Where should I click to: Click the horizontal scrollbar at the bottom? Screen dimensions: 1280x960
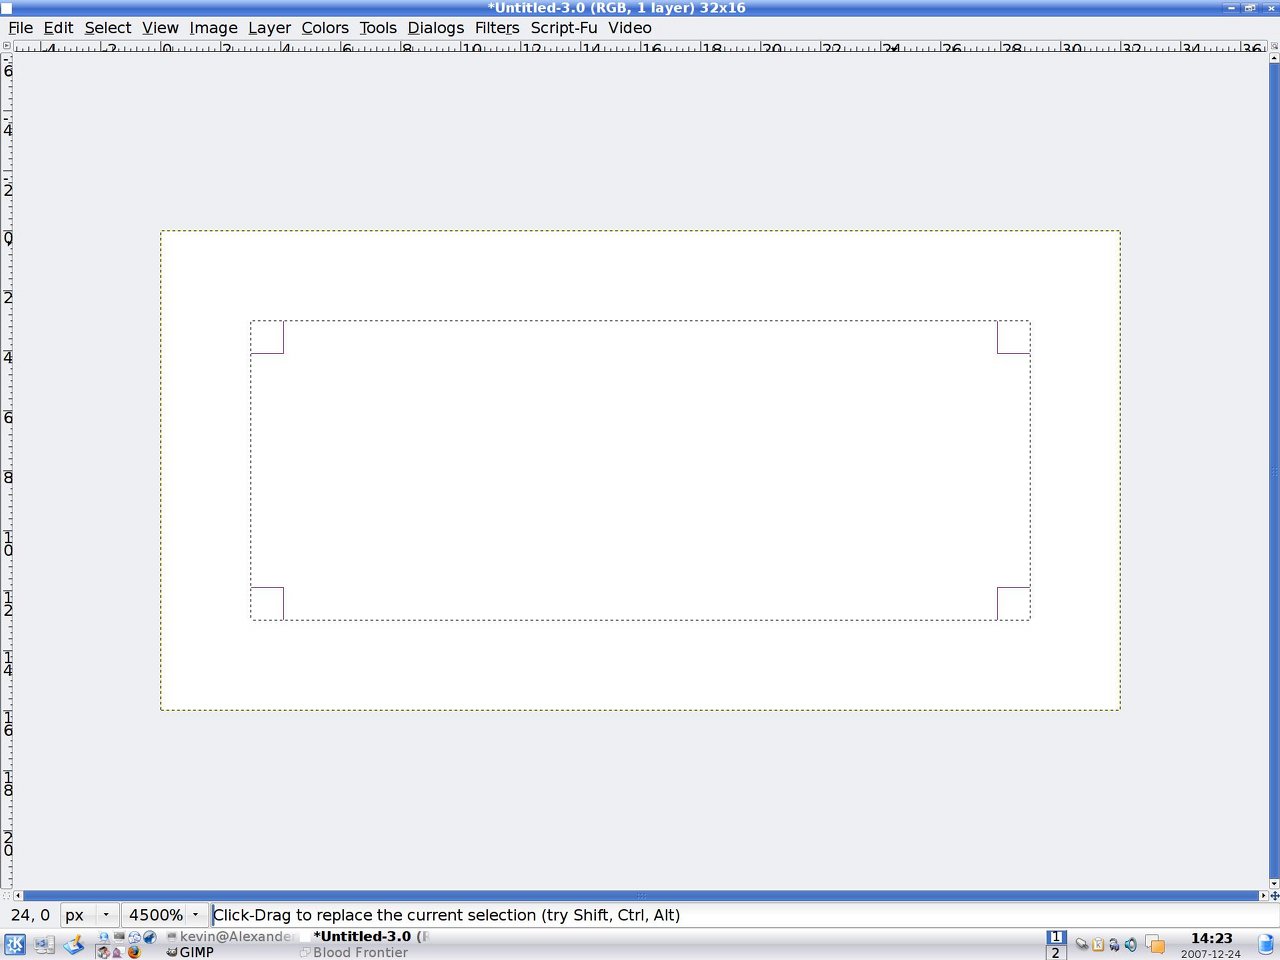[x=640, y=895]
